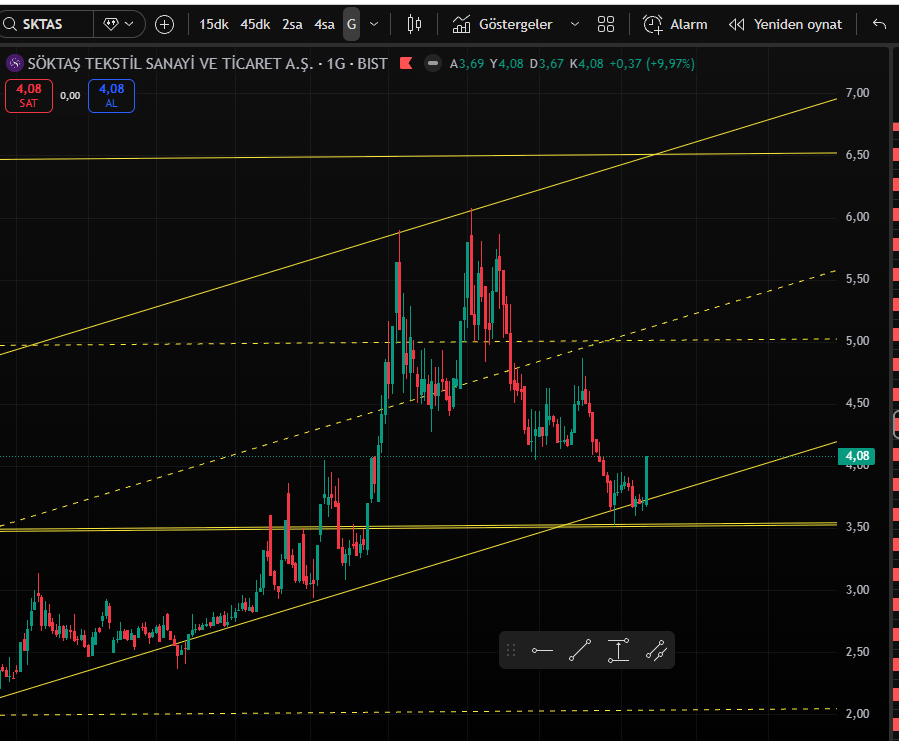Select the horizontal line drawing tool
This screenshot has height=741, width=899.
542,650
